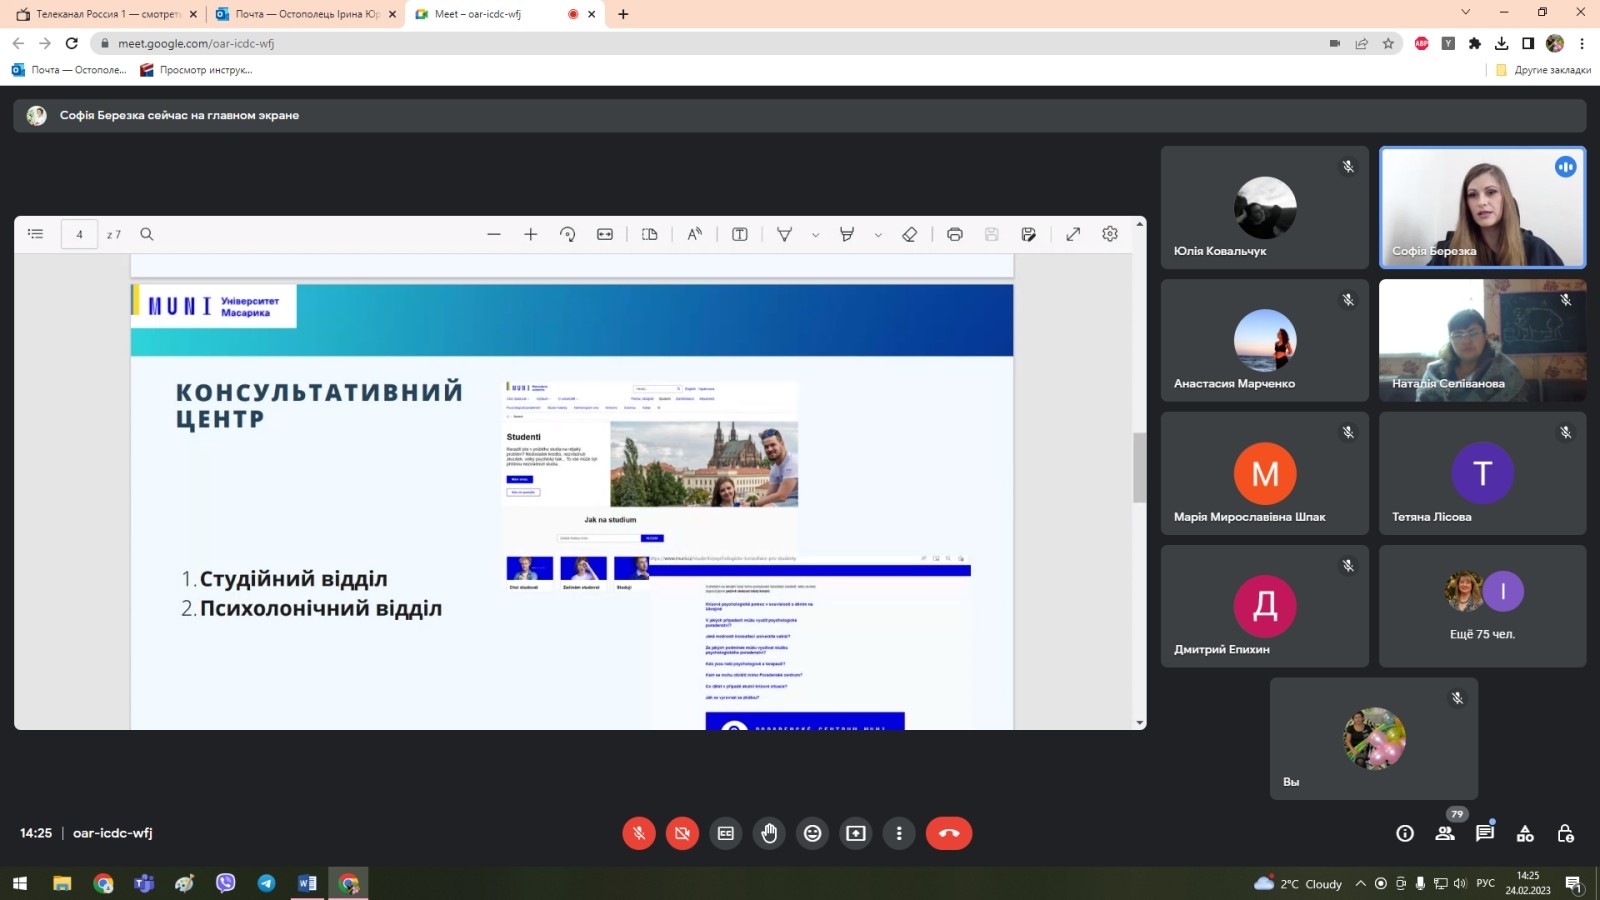Open Telegram from the Windows taskbar

coord(266,883)
